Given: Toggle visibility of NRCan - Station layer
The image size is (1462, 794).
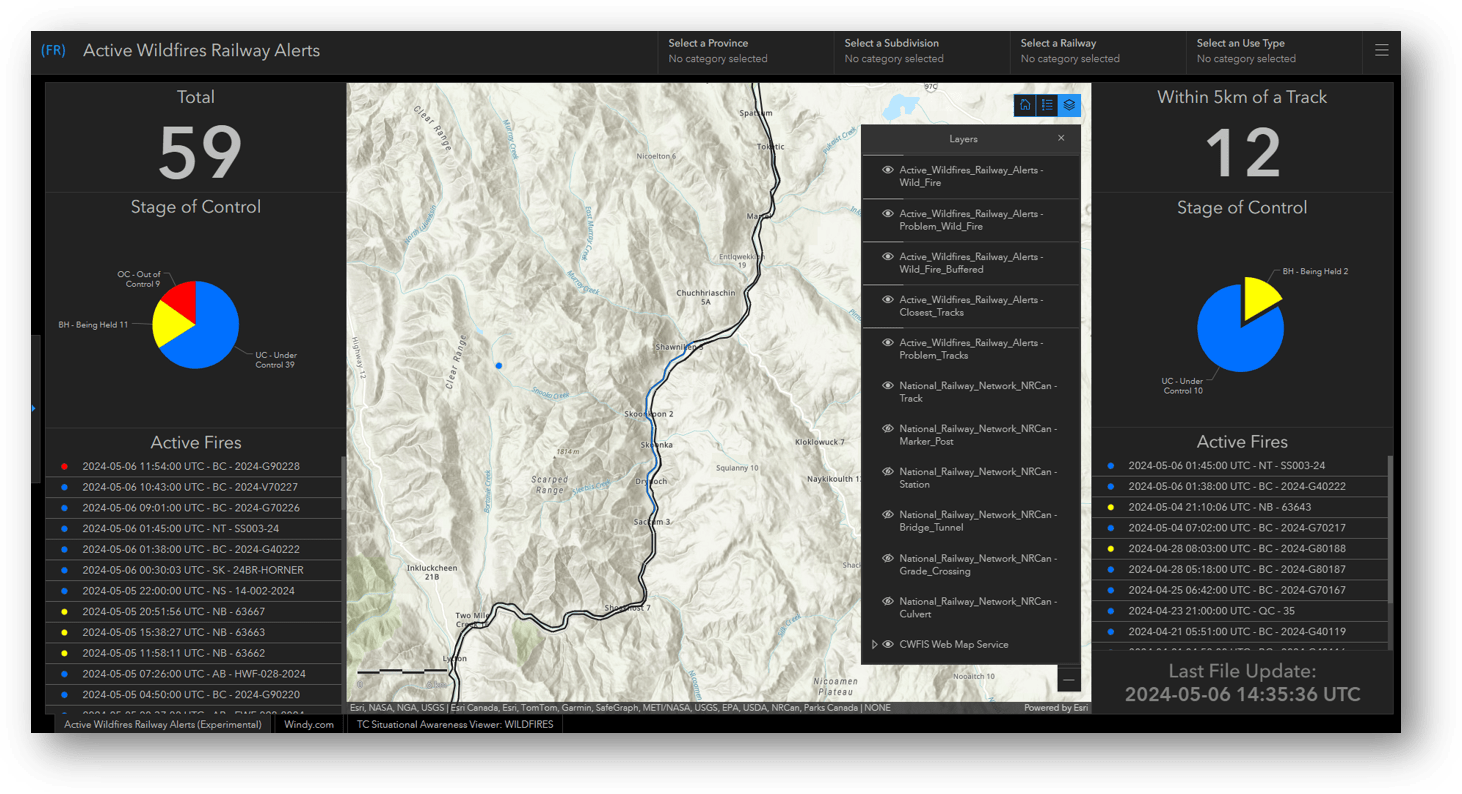Looking at the screenshot, I should point(887,471).
